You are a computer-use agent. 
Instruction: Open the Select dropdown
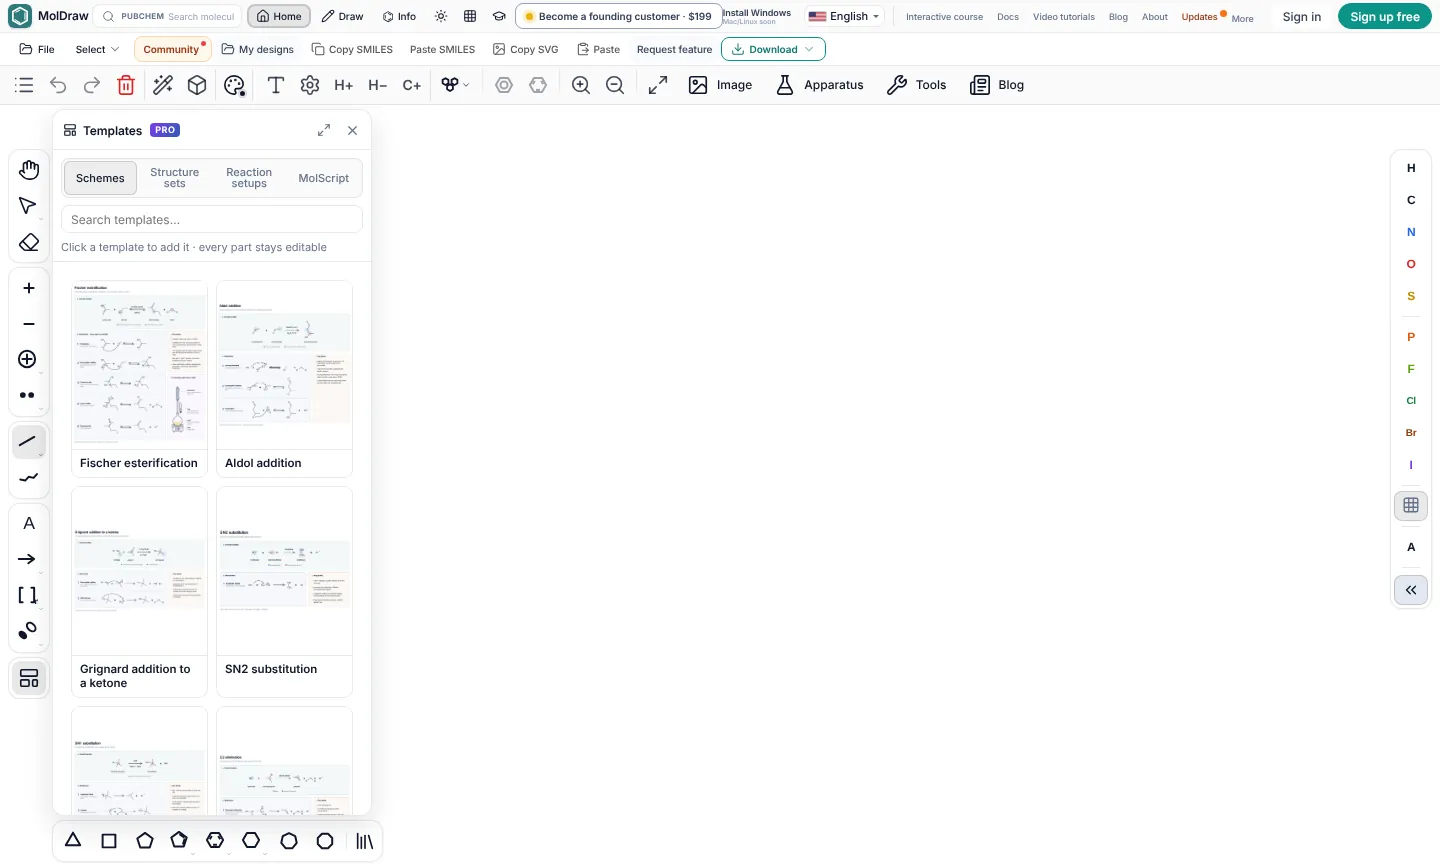pyautogui.click(x=97, y=49)
